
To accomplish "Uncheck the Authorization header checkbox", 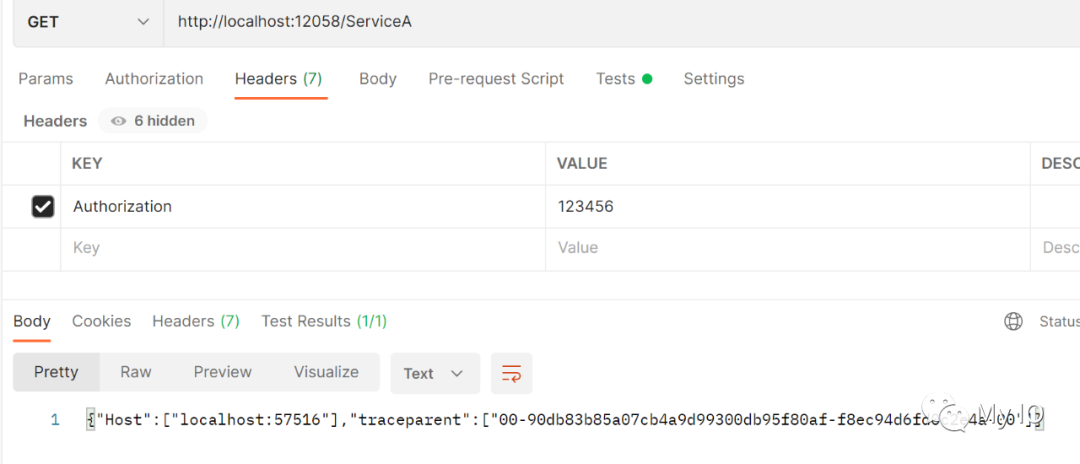I will coord(43,206).
